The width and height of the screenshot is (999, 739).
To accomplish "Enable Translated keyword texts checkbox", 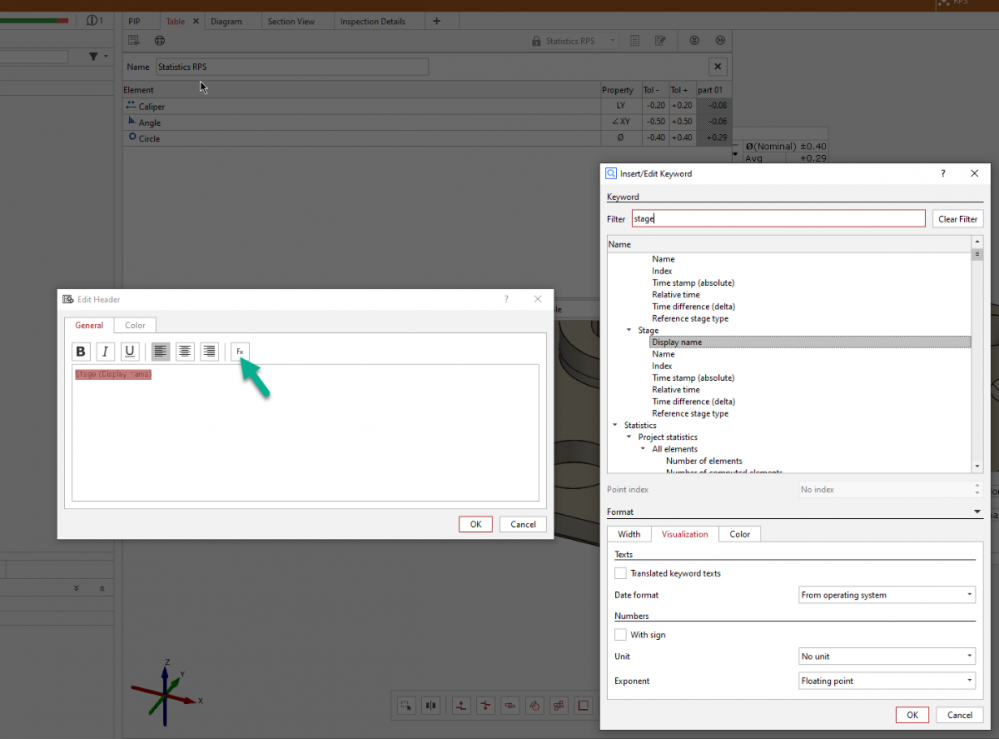I will point(621,573).
